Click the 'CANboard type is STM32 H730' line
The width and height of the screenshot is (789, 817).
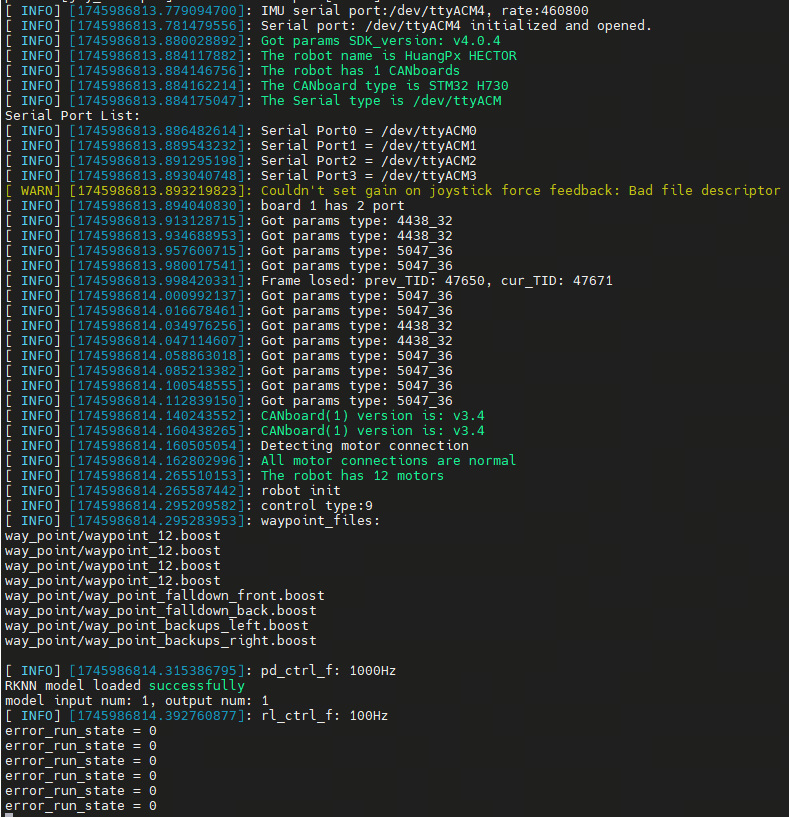[x=380, y=85]
